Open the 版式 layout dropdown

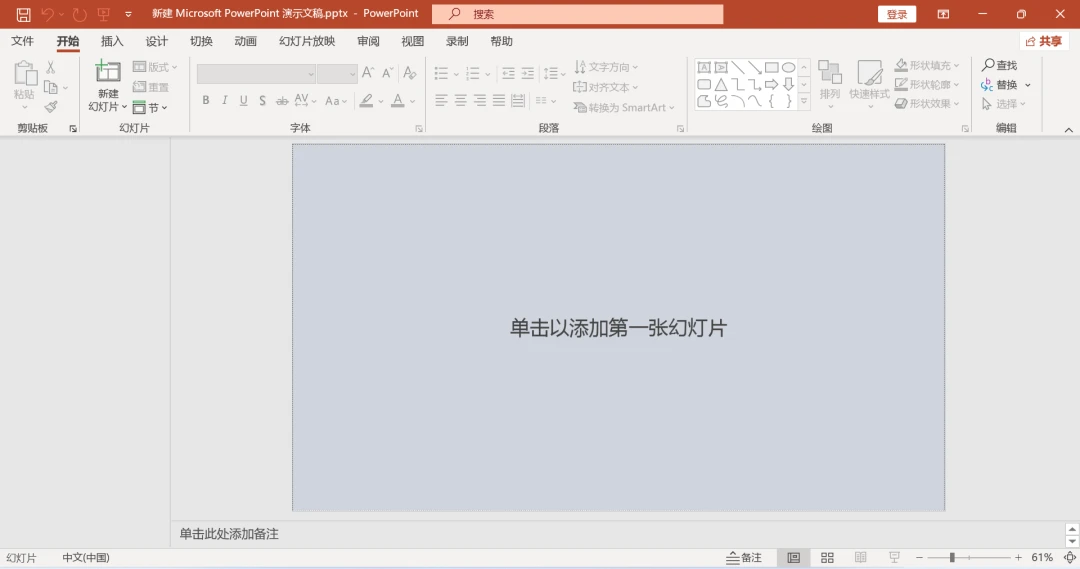(x=155, y=67)
